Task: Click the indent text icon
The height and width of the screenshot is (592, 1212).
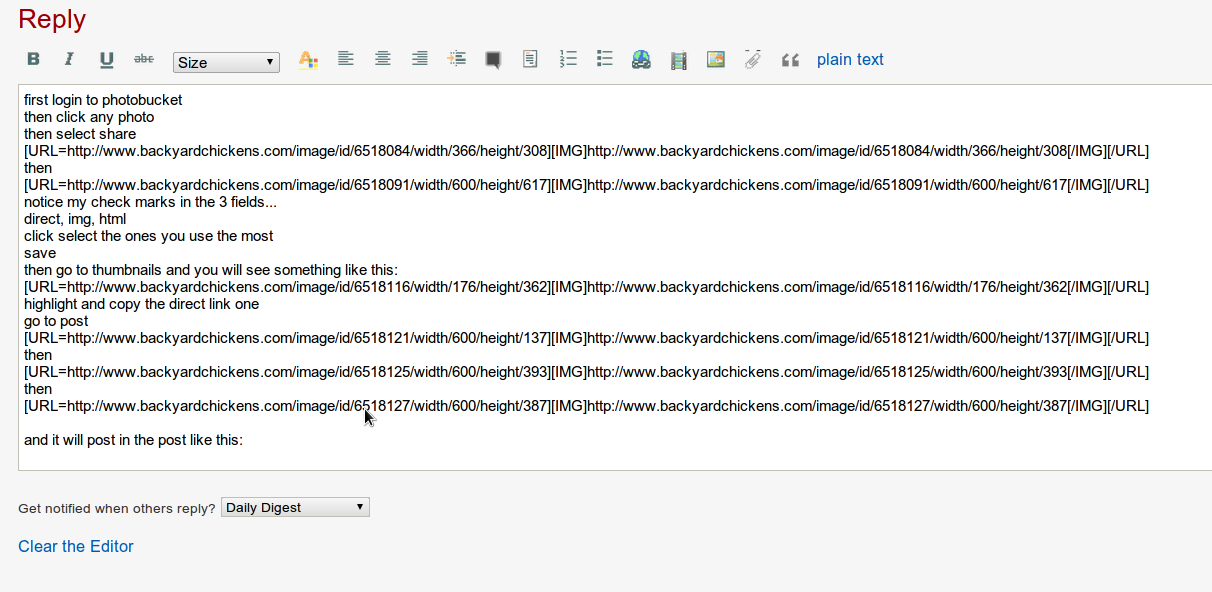Action: (x=456, y=59)
